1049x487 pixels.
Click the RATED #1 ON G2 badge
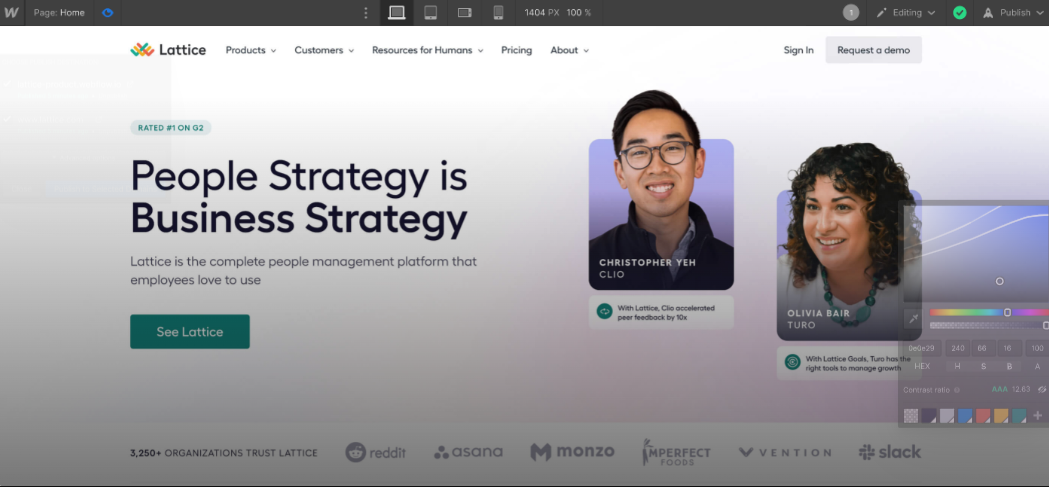(x=171, y=128)
